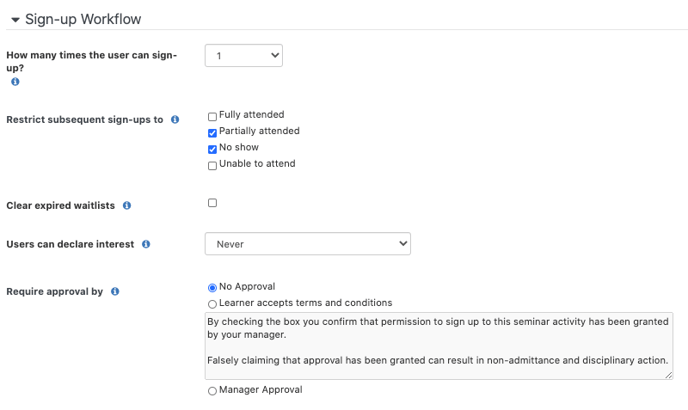Select the No Approval radio button
The image size is (688, 410).
tap(212, 288)
